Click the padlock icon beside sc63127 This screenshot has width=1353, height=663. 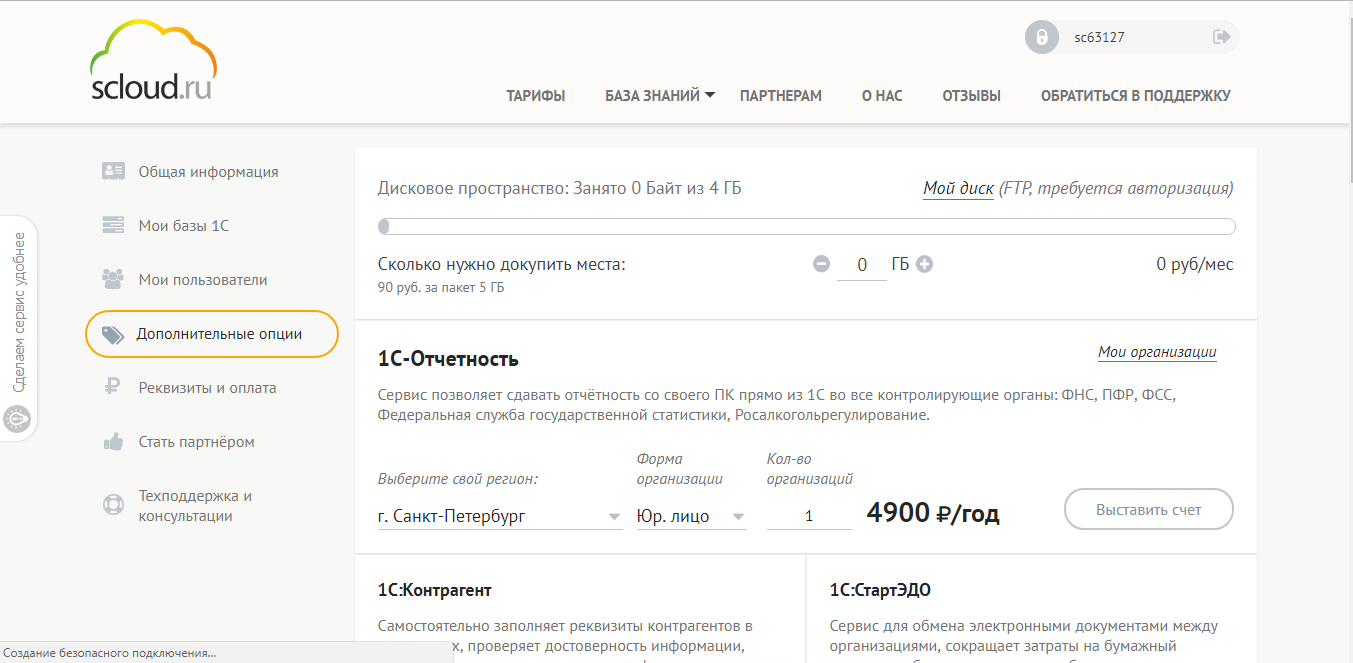pos(1043,37)
